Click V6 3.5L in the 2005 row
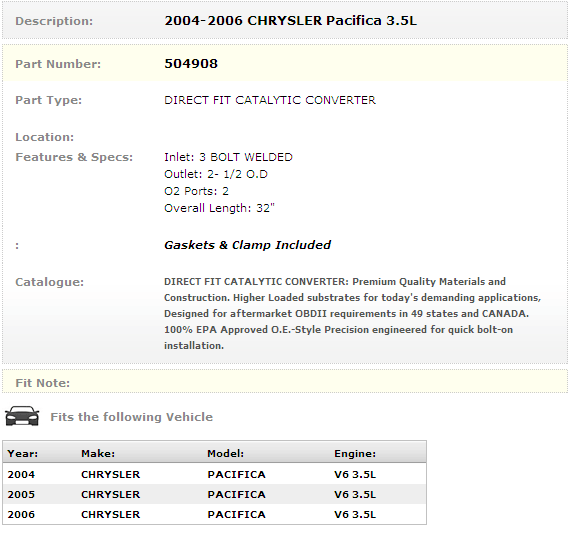The height and width of the screenshot is (546, 570). (355, 494)
